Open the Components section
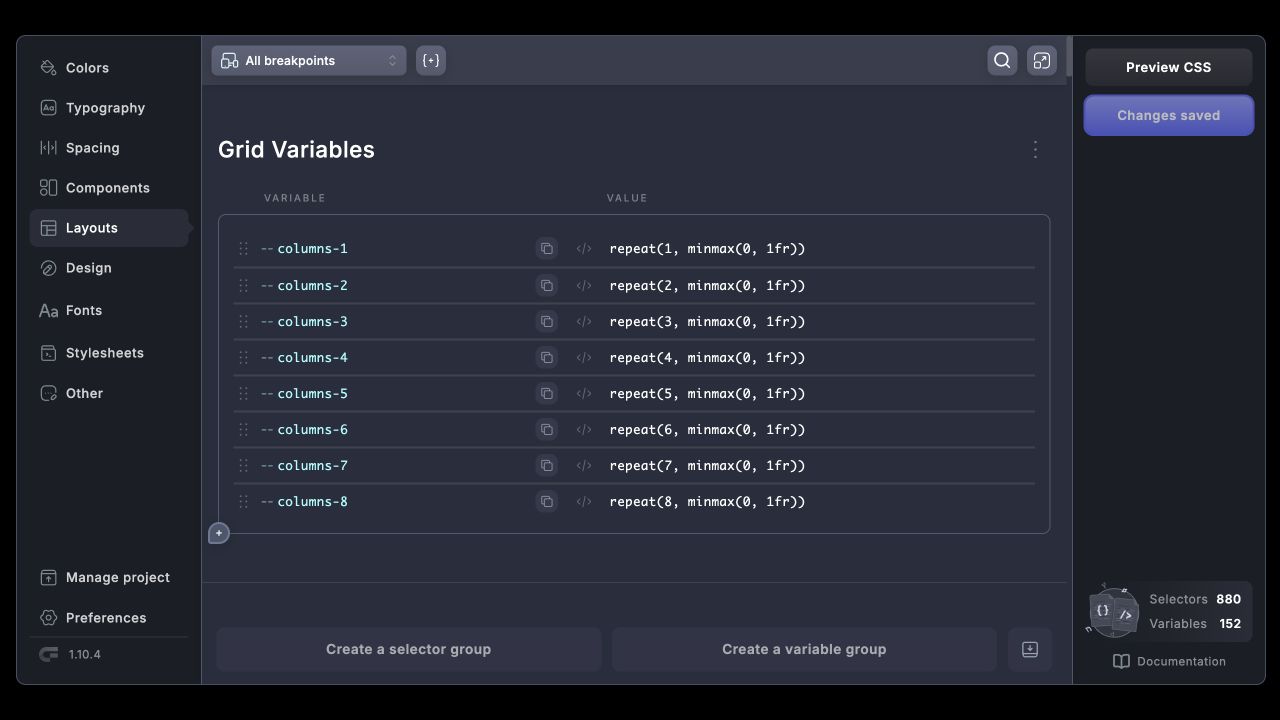Image resolution: width=1280 pixels, height=720 pixels. click(109, 188)
